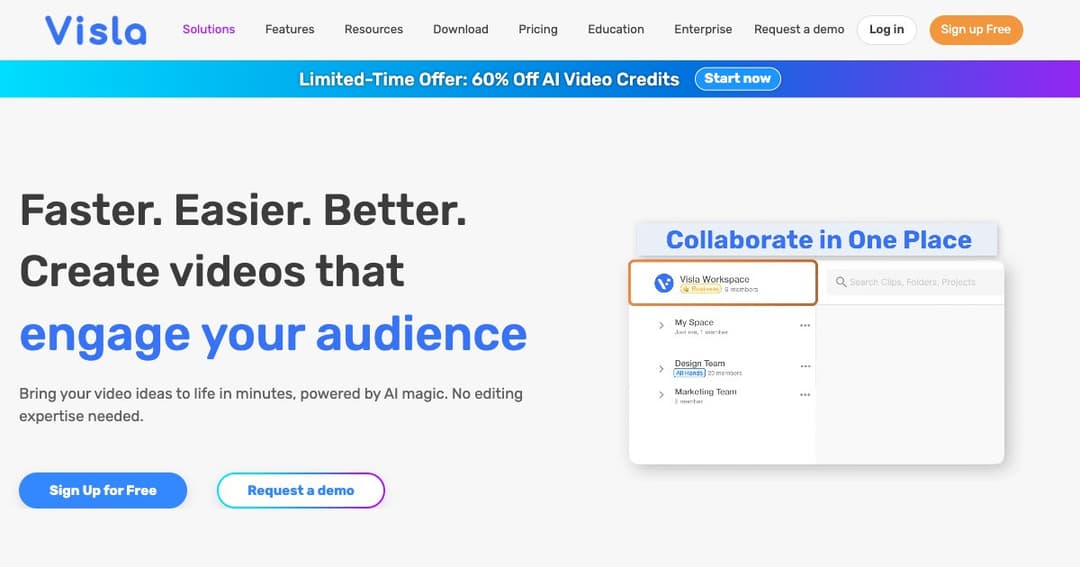This screenshot has height=567, width=1080.
Task: Click the blue Sign Up for Free button
Action: [103, 491]
